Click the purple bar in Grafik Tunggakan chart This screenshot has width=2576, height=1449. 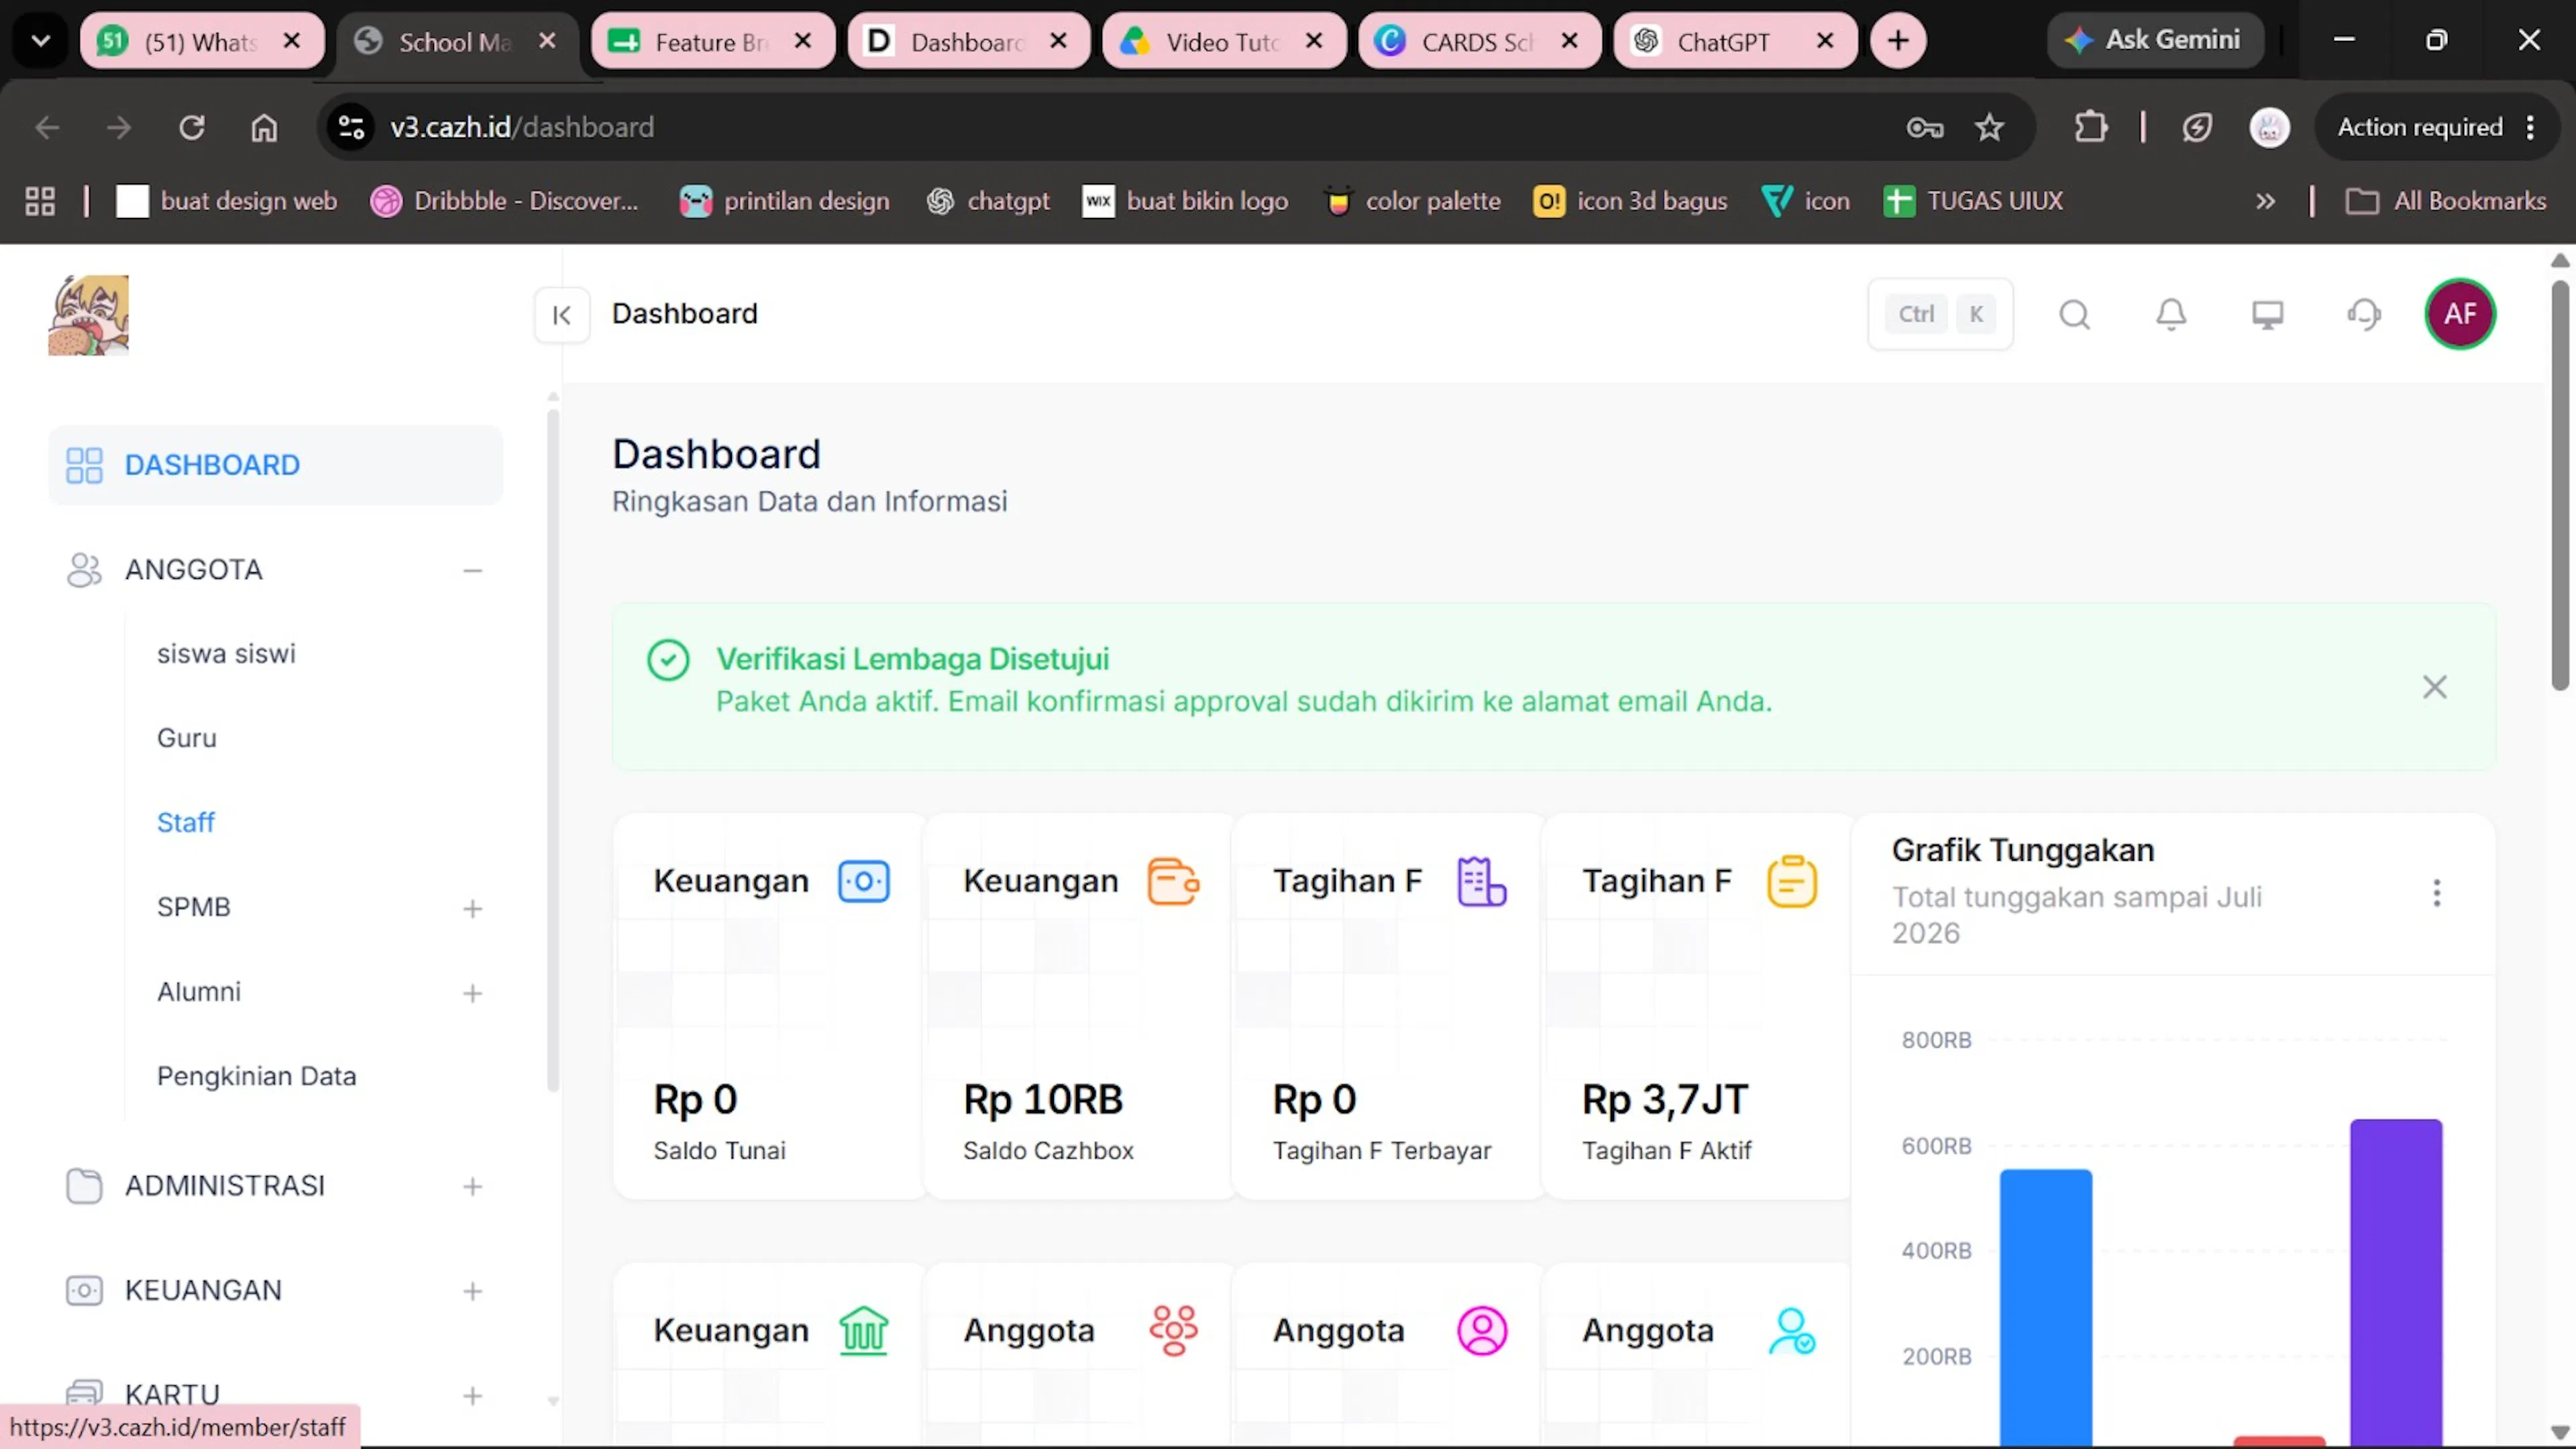pyautogui.click(x=2395, y=1282)
